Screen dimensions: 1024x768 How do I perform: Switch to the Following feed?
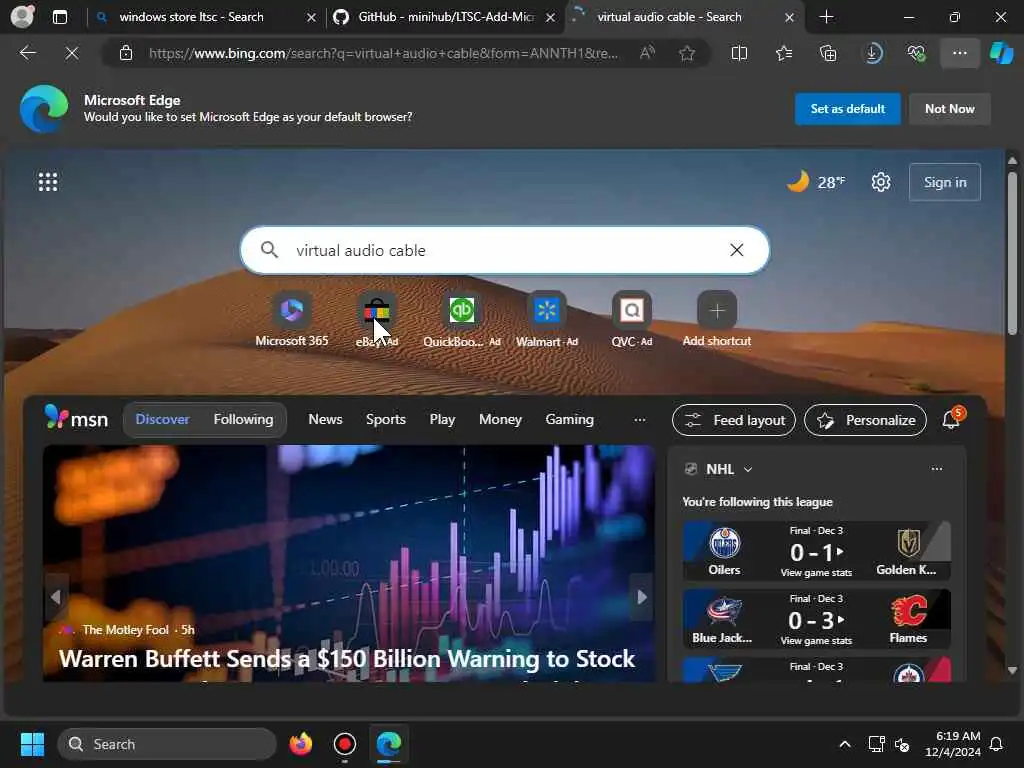243,419
